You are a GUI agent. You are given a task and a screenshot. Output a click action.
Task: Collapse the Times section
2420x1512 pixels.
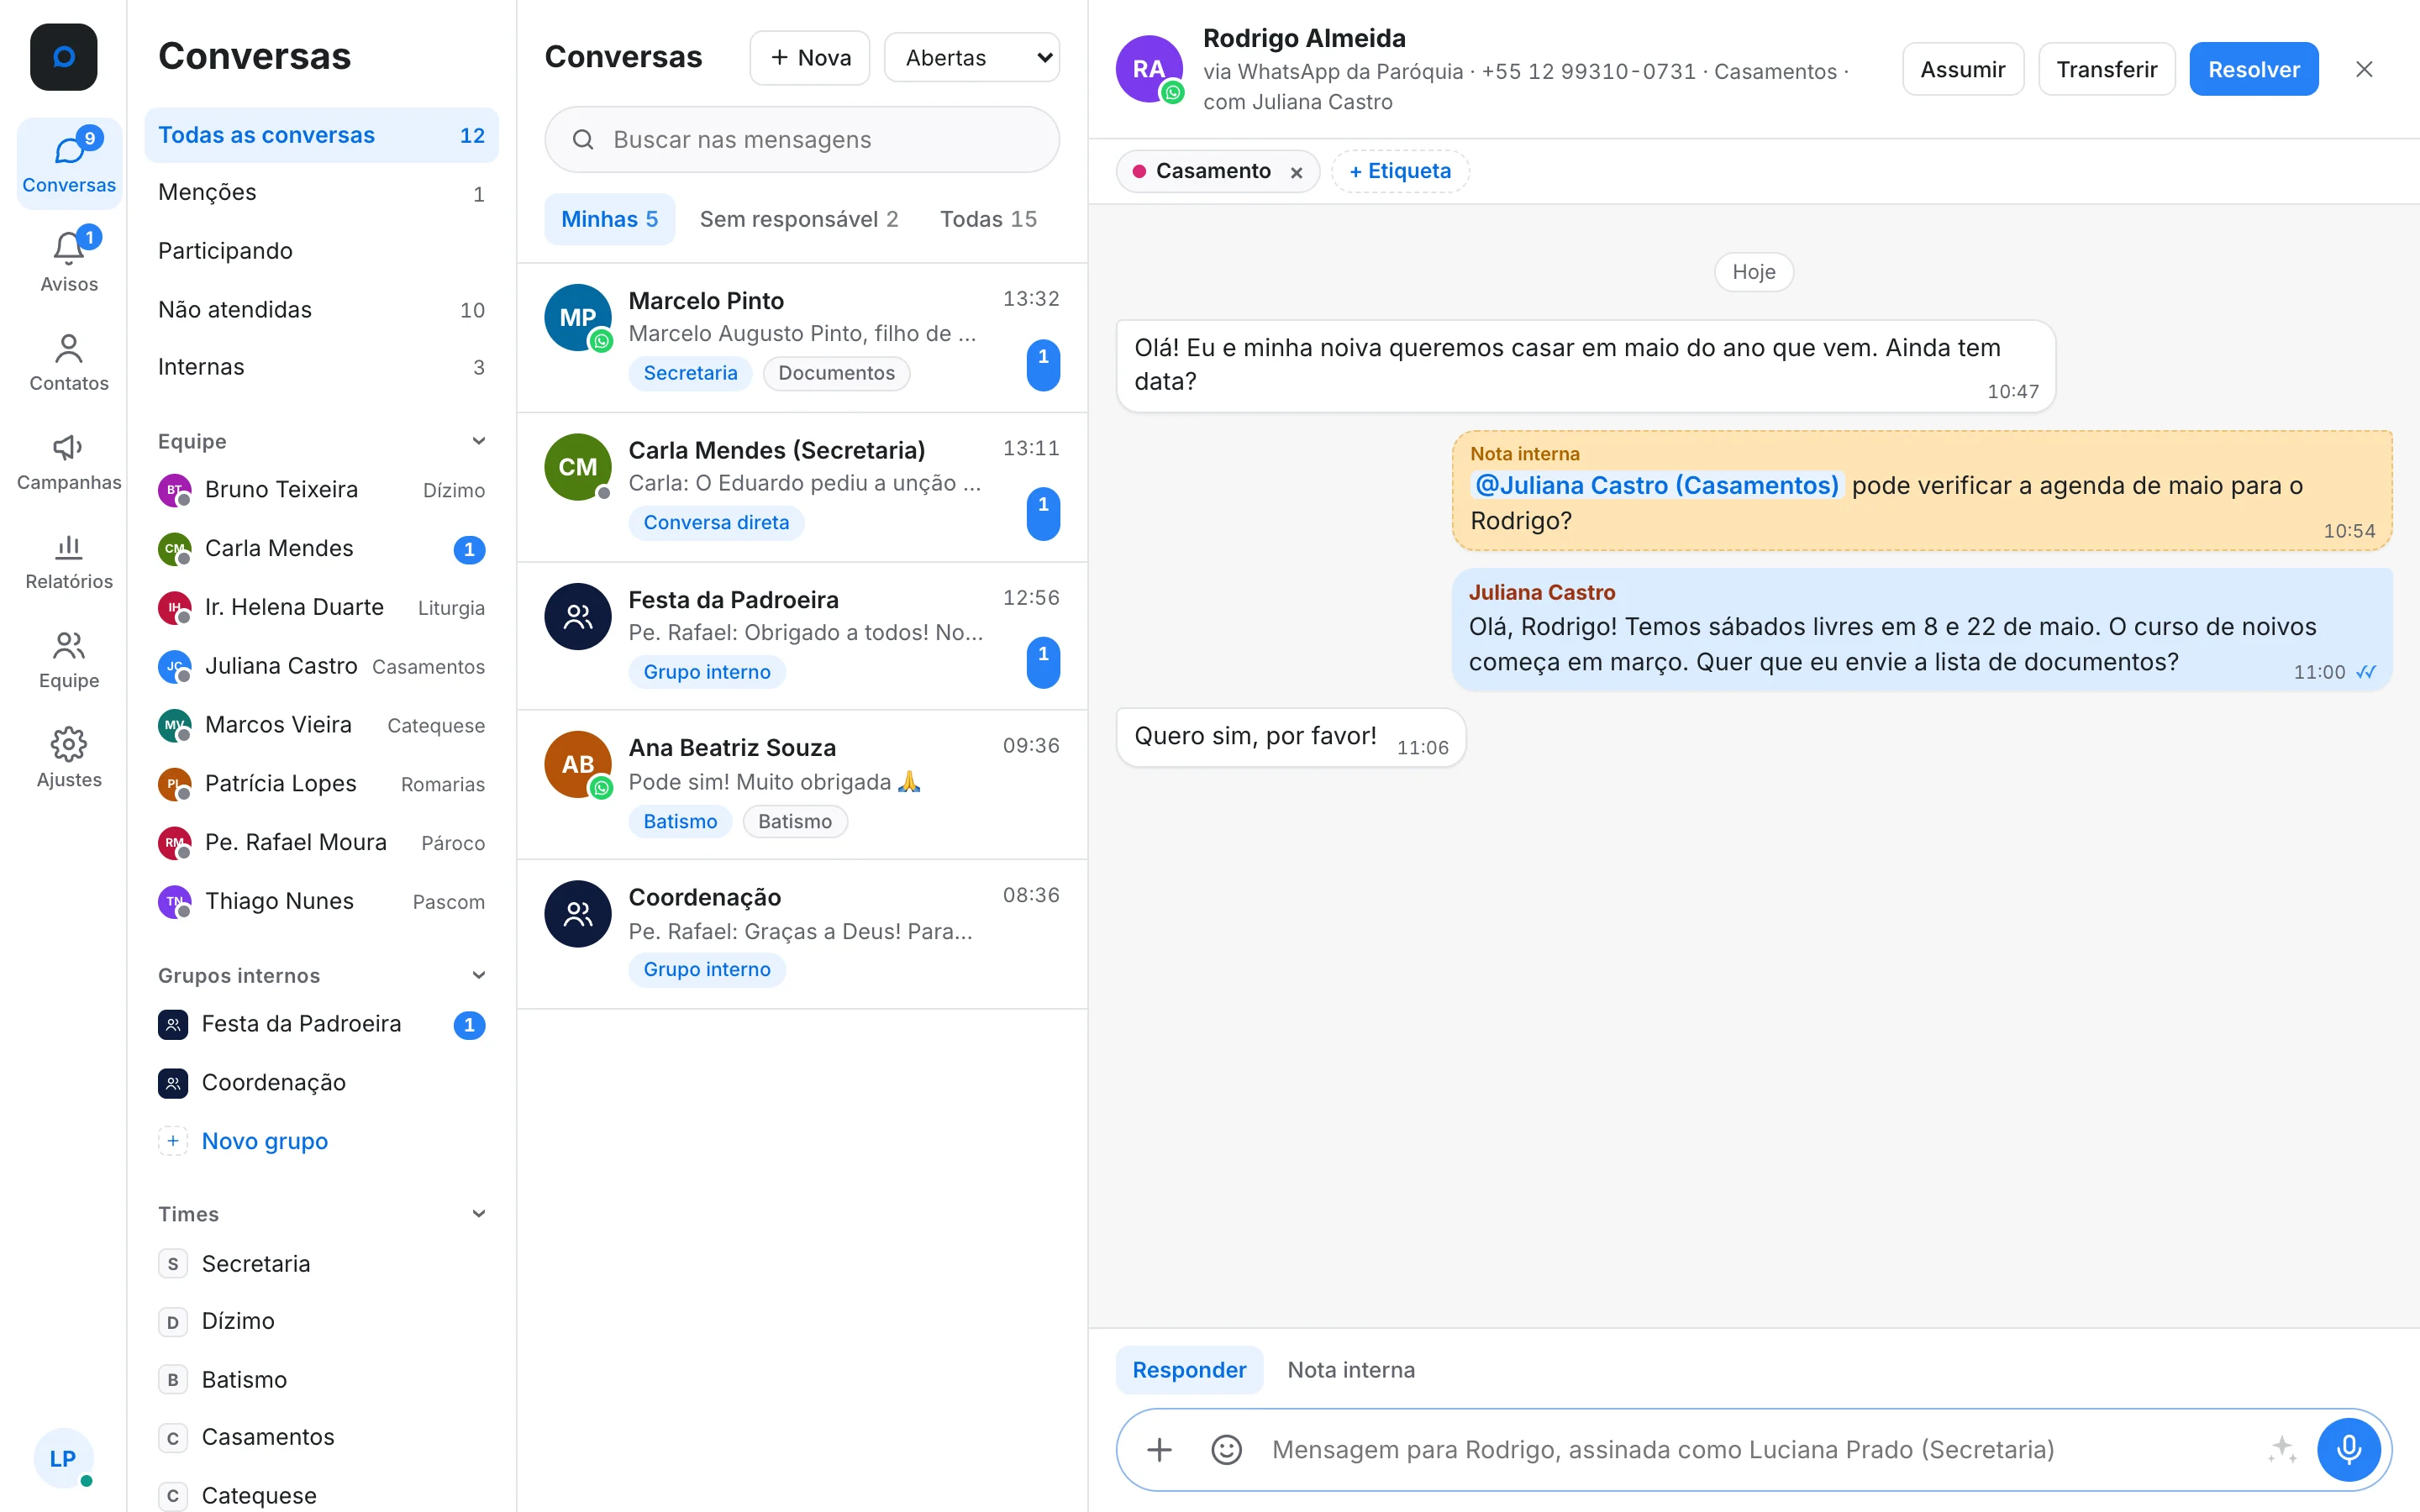point(479,1214)
